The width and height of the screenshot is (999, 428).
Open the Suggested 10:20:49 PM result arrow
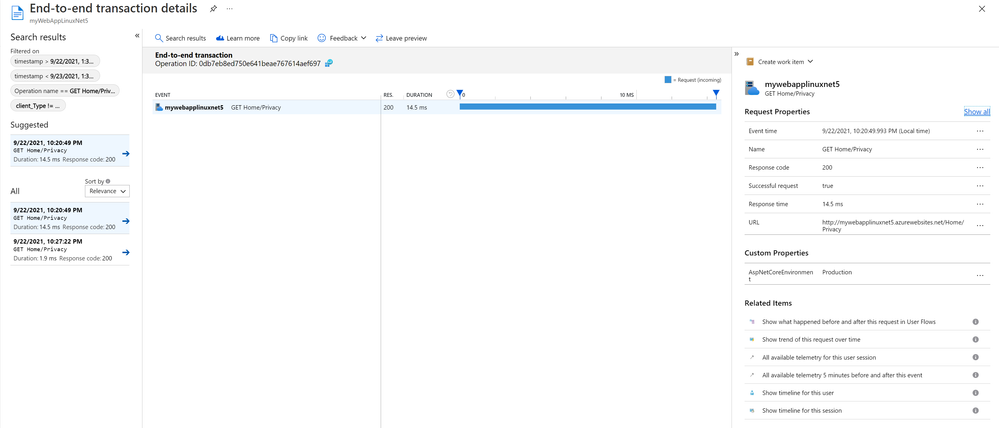click(x=126, y=153)
